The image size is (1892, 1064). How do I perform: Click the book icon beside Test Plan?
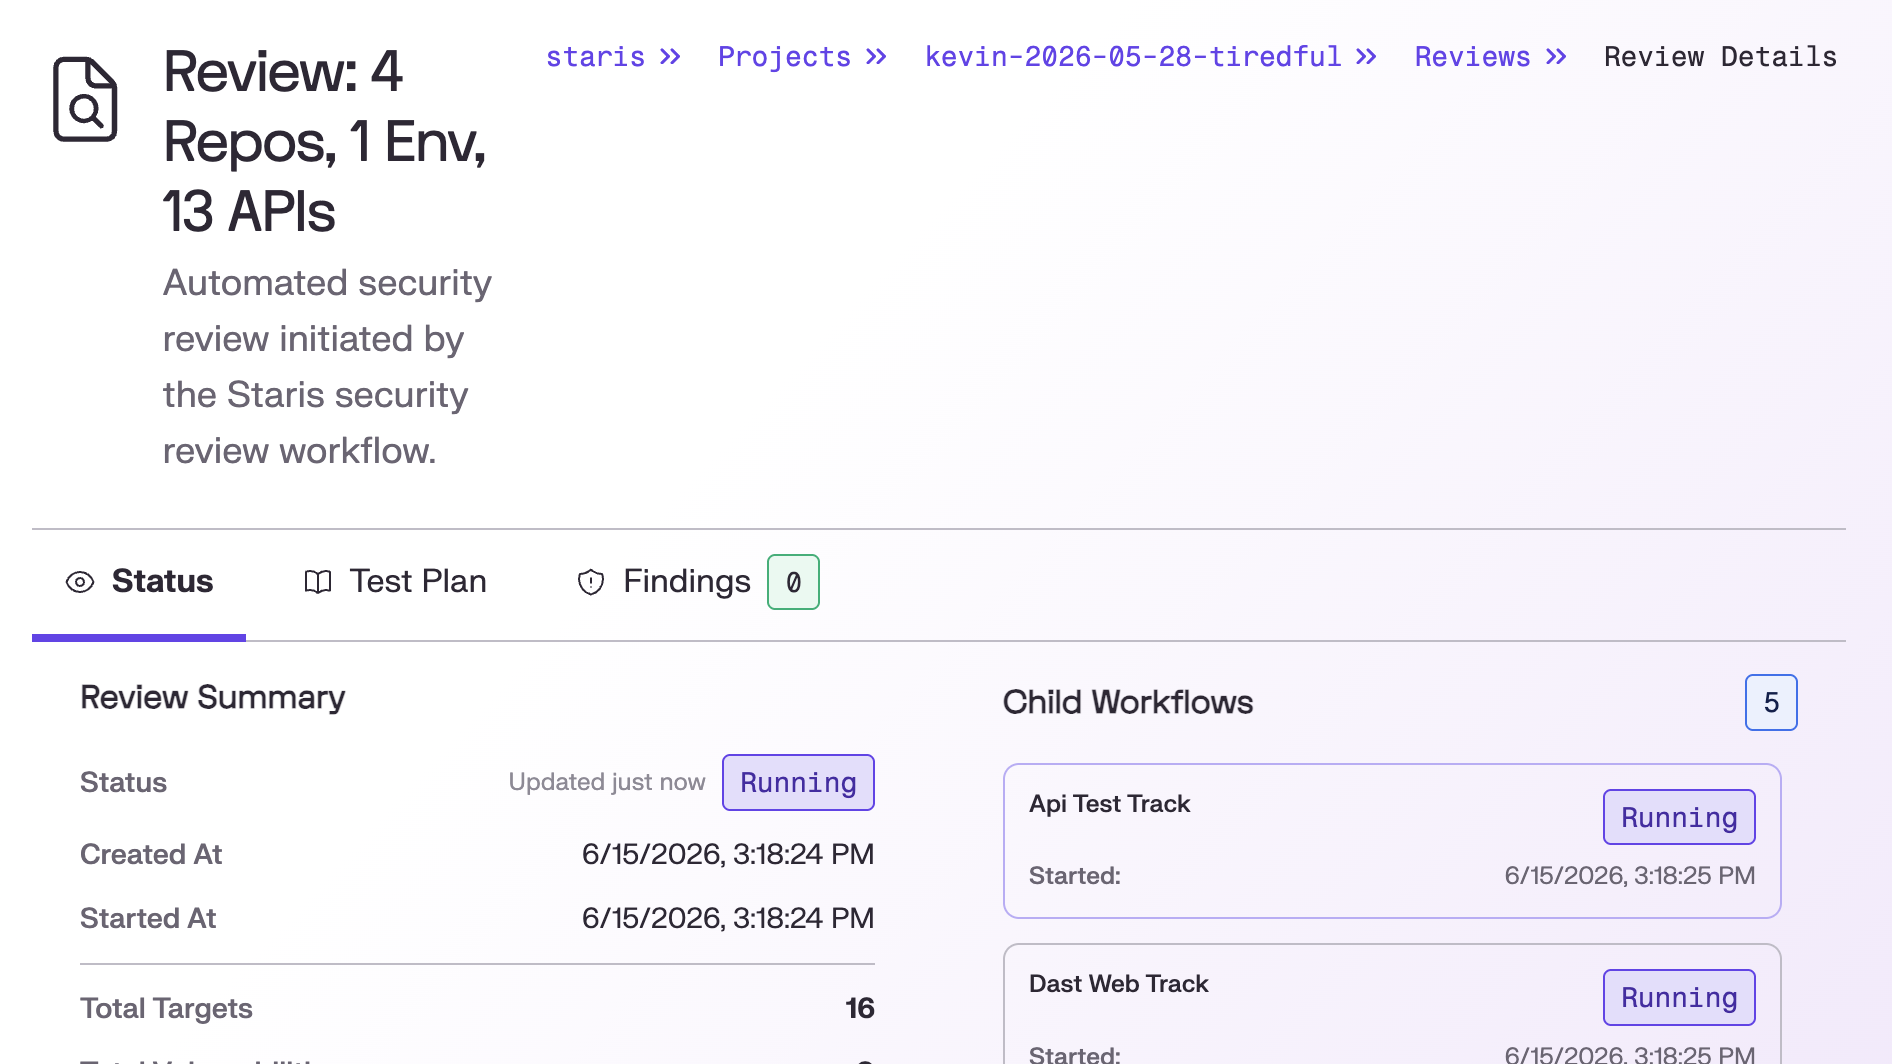tap(318, 582)
